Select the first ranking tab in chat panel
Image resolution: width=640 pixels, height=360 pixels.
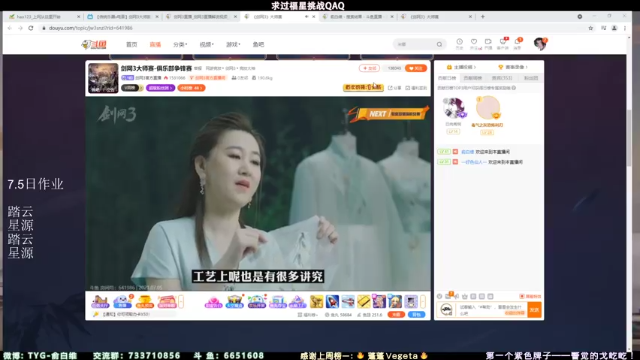tap(447, 78)
